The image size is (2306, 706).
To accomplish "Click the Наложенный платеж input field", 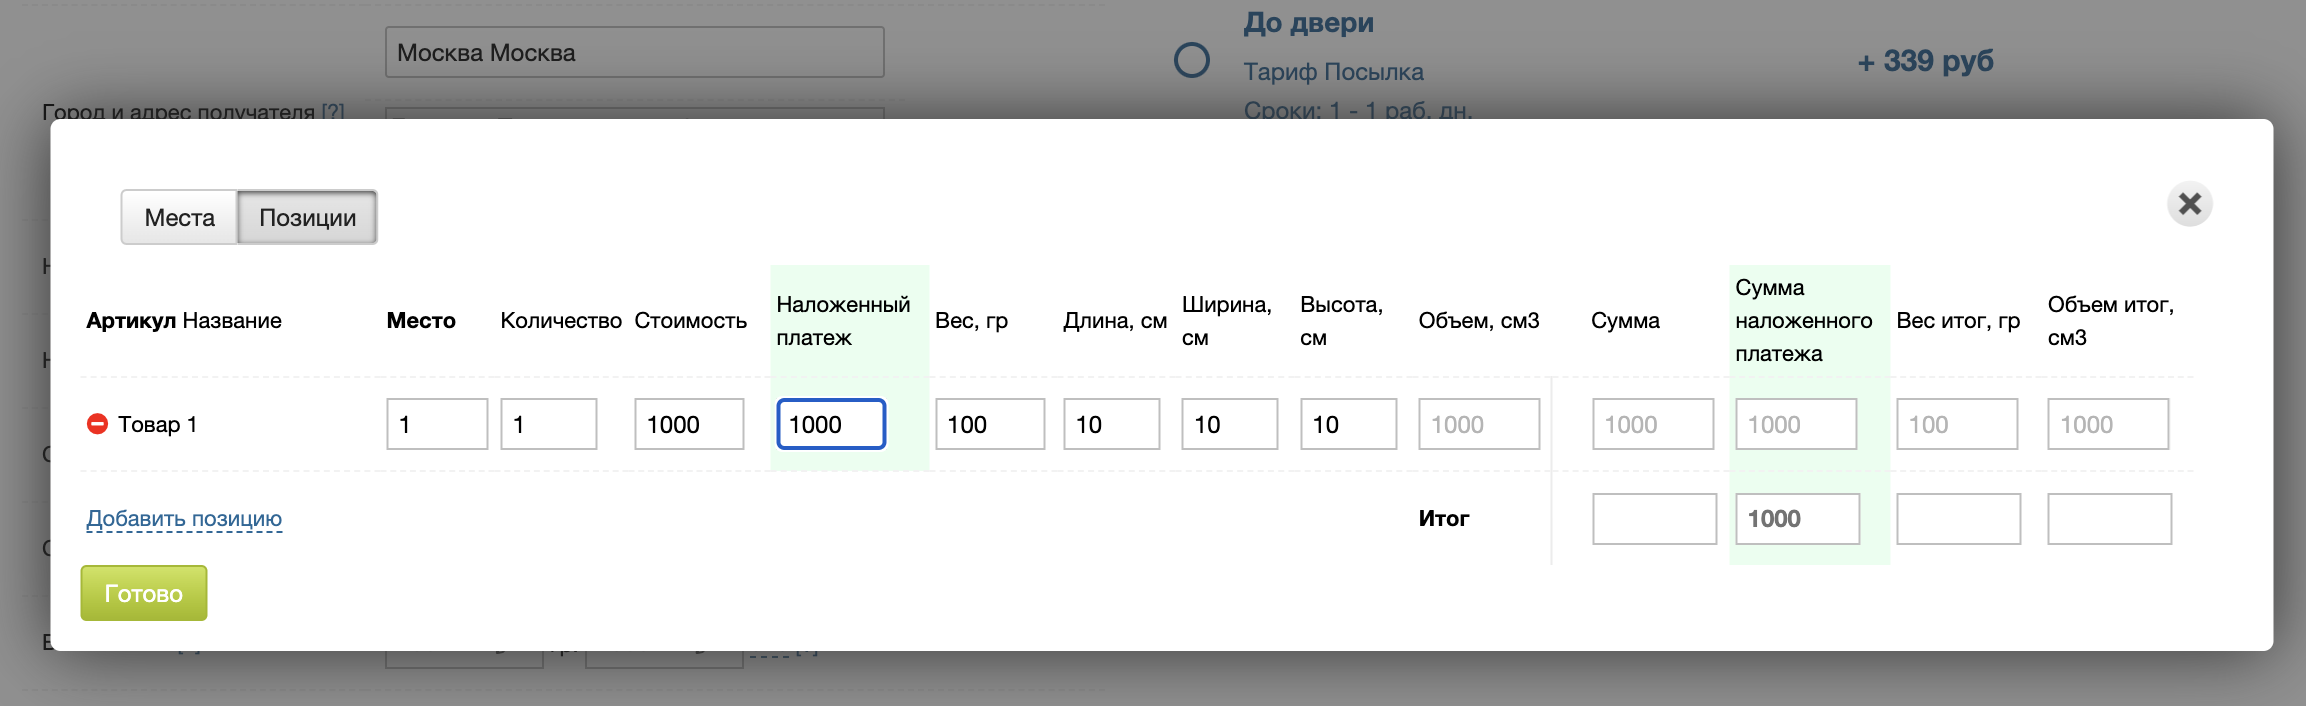I will coord(831,424).
